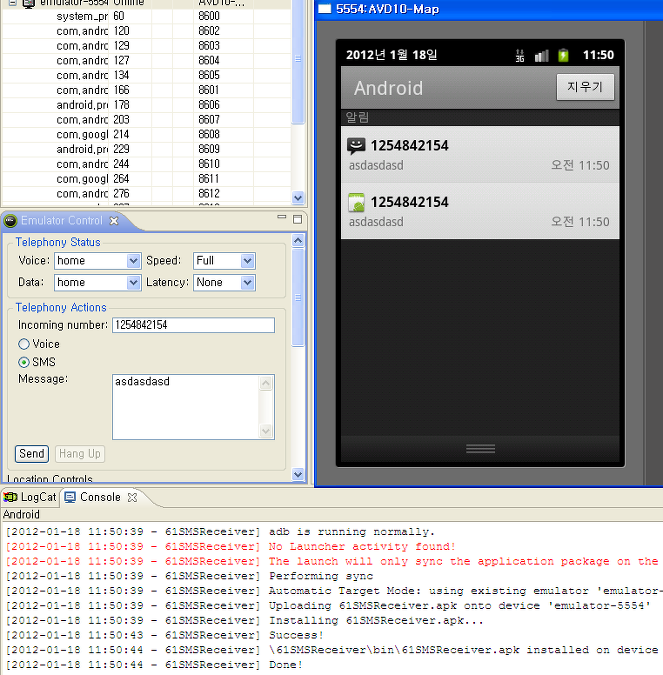Select process row with port 8603
The height and width of the screenshot is (675, 663).
pyautogui.click(x=146, y=46)
